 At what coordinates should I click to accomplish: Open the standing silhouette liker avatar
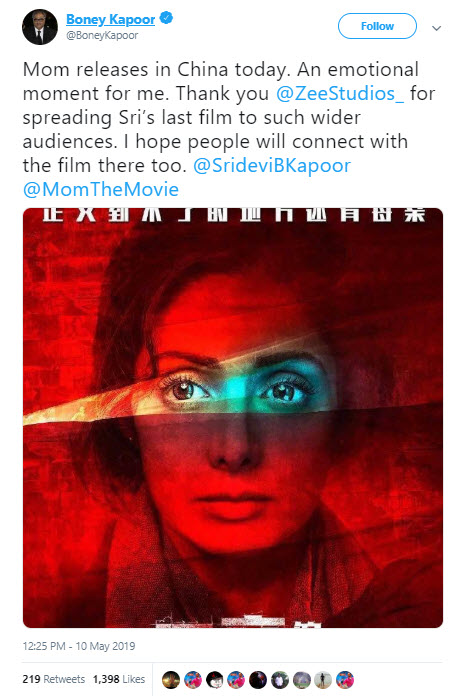pyautogui.click(x=323, y=680)
